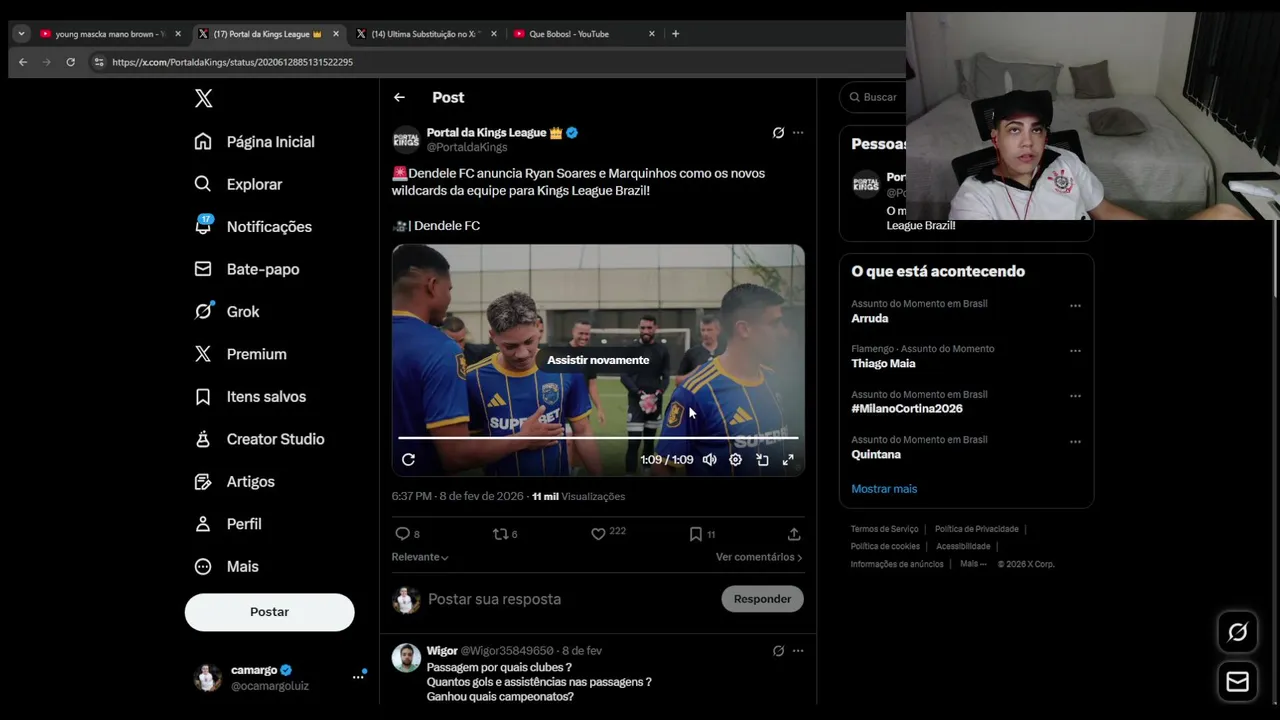Go back with the Post arrow

[399, 97]
